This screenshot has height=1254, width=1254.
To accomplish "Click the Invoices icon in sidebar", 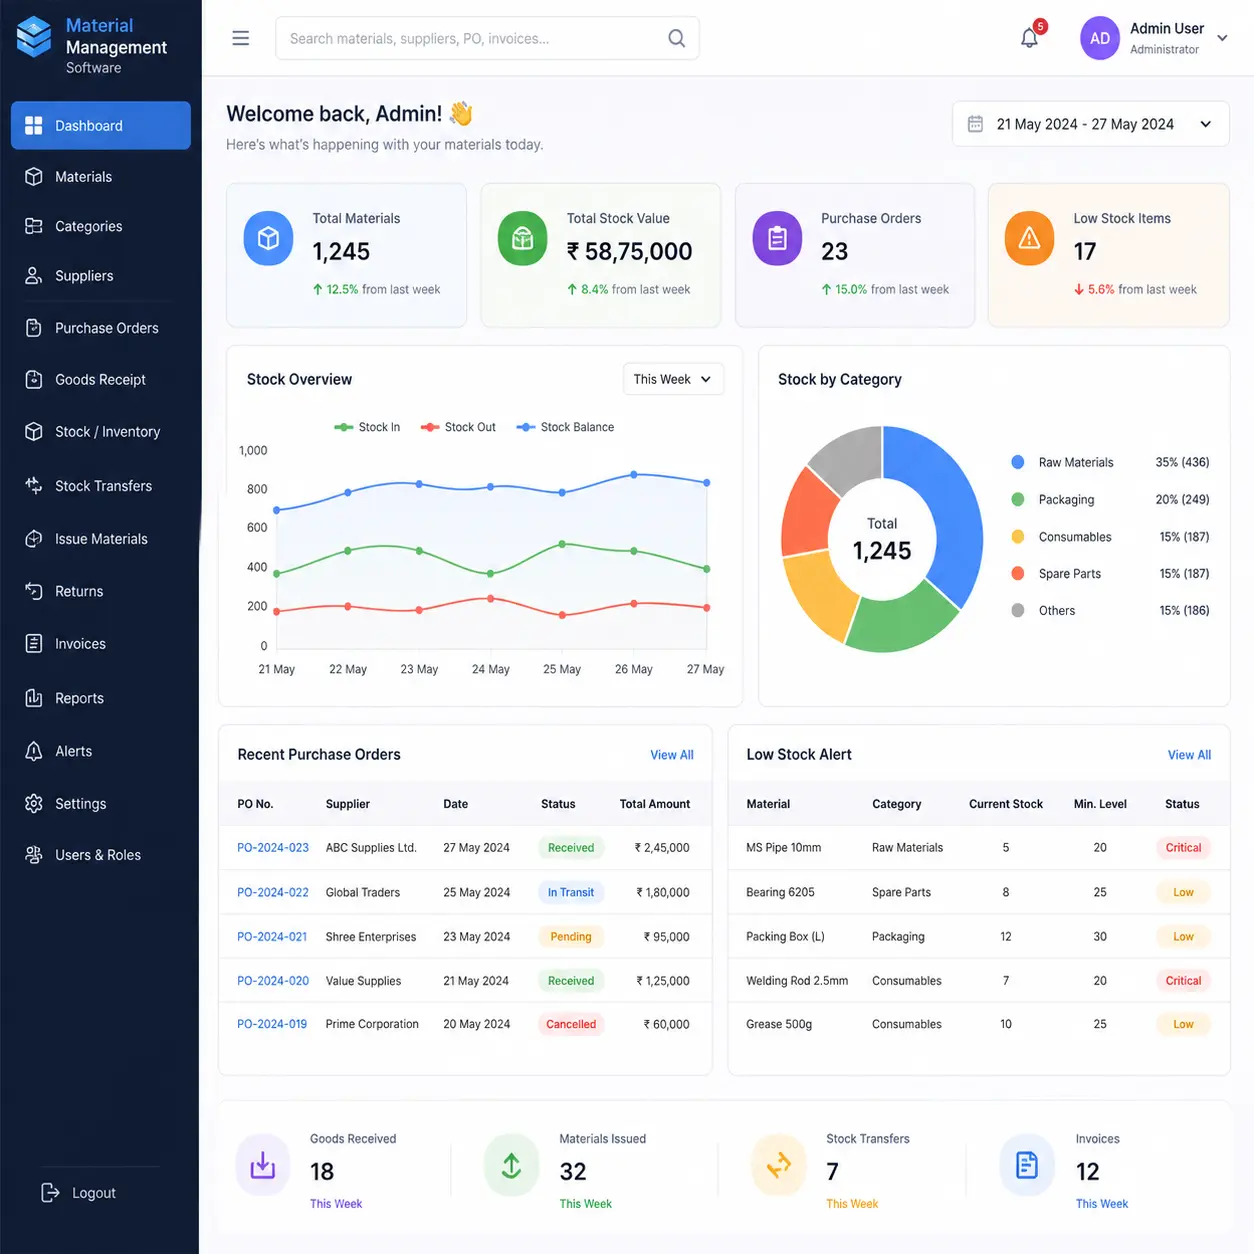I will (34, 643).
